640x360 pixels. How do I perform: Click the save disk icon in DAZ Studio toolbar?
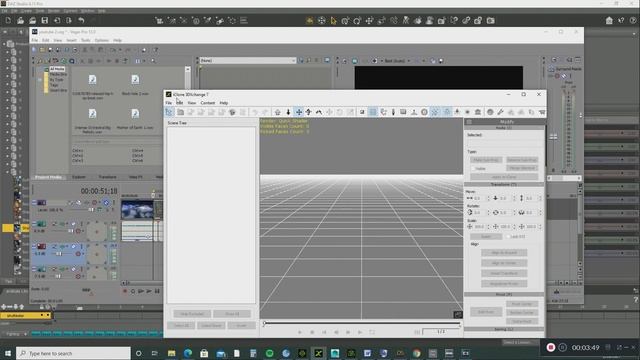[x=44, y=20]
